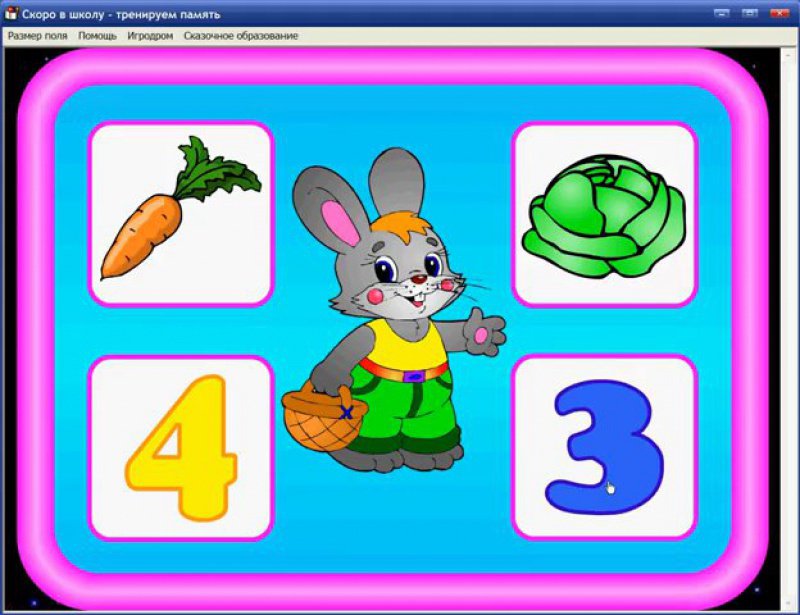The width and height of the screenshot is (800, 615).
Task: Minimize the game window
Action: click(721, 13)
